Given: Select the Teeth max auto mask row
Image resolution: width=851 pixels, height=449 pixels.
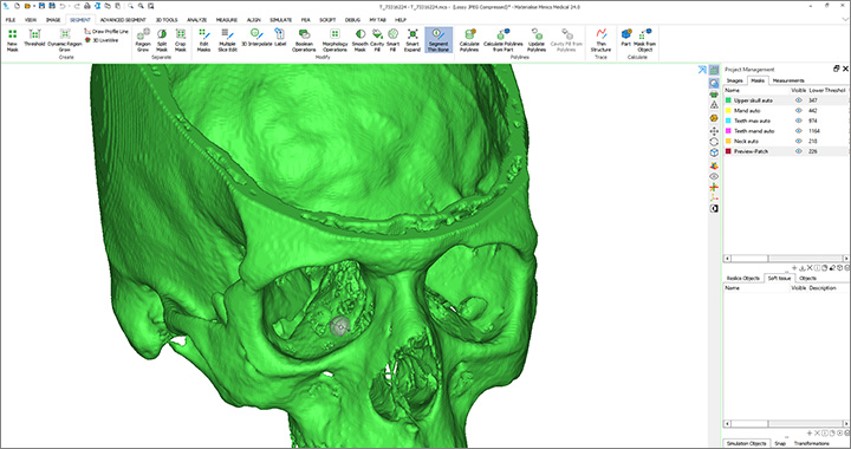Looking at the screenshot, I should 785,121.
